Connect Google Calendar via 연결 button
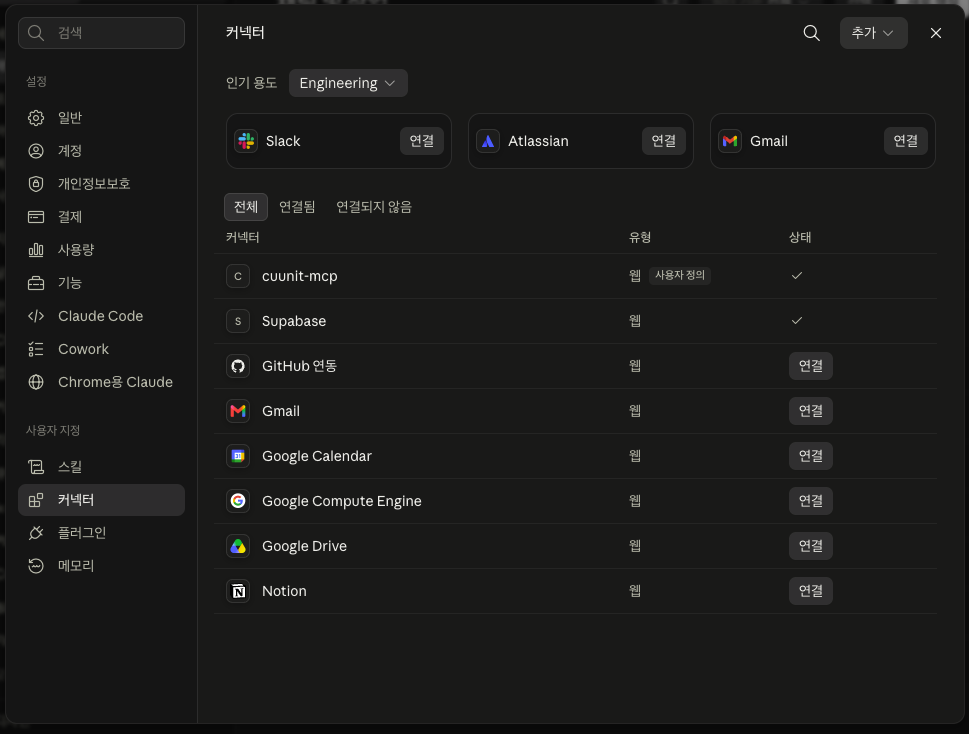 click(x=811, y=456)
